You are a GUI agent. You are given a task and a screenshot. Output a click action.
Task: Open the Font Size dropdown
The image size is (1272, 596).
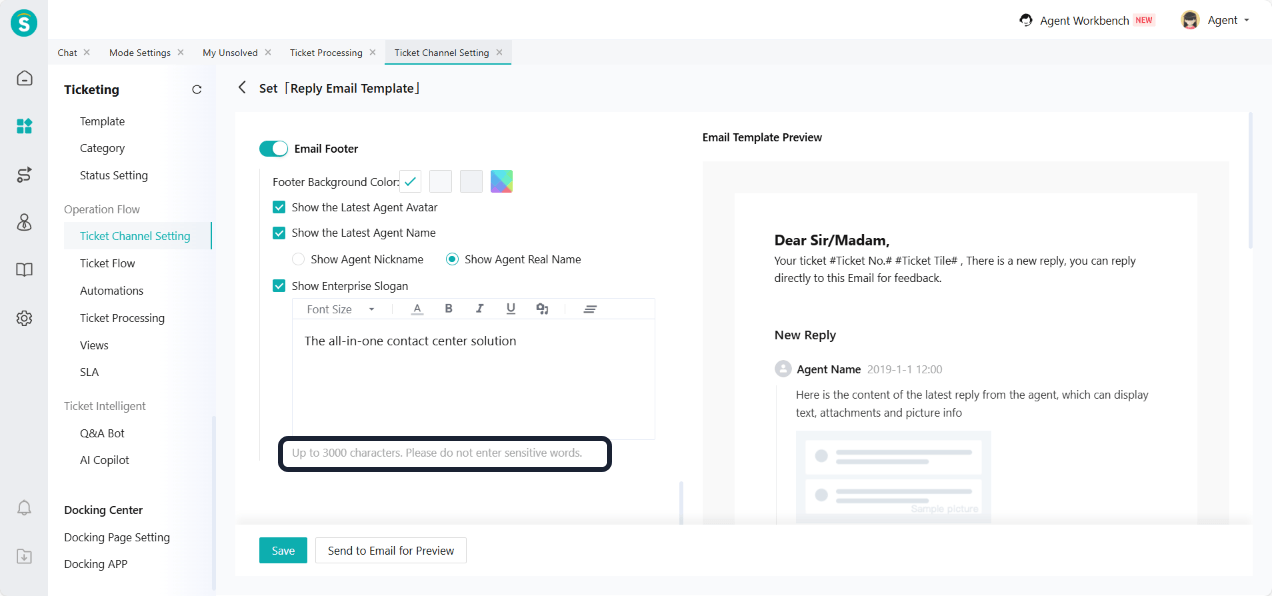(x=340, y=309)
